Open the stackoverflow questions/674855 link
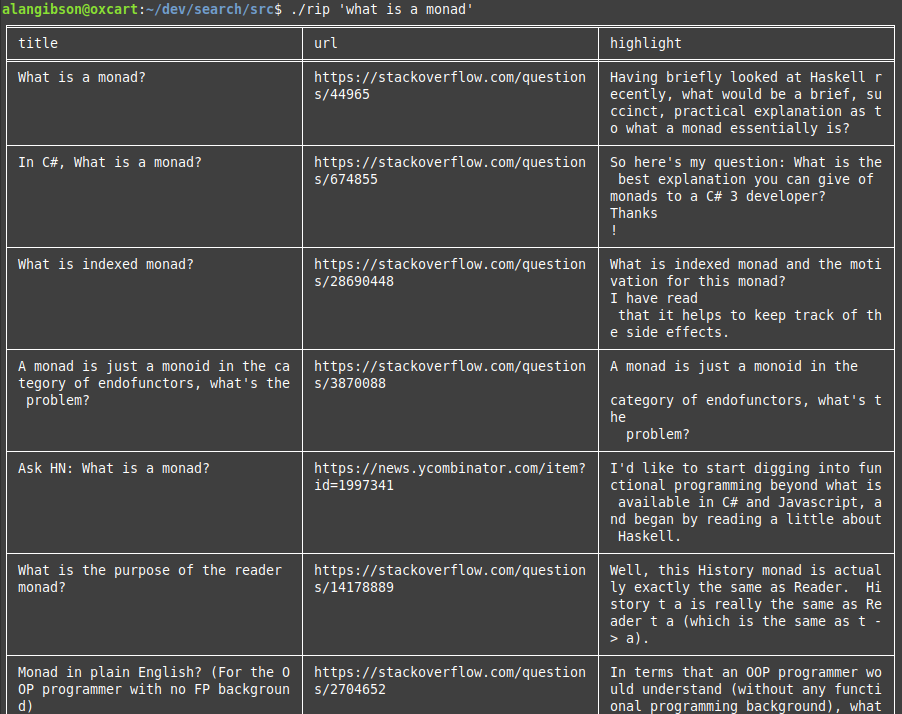The width and height of the screenshot is (902, 714). click(450, 171)
